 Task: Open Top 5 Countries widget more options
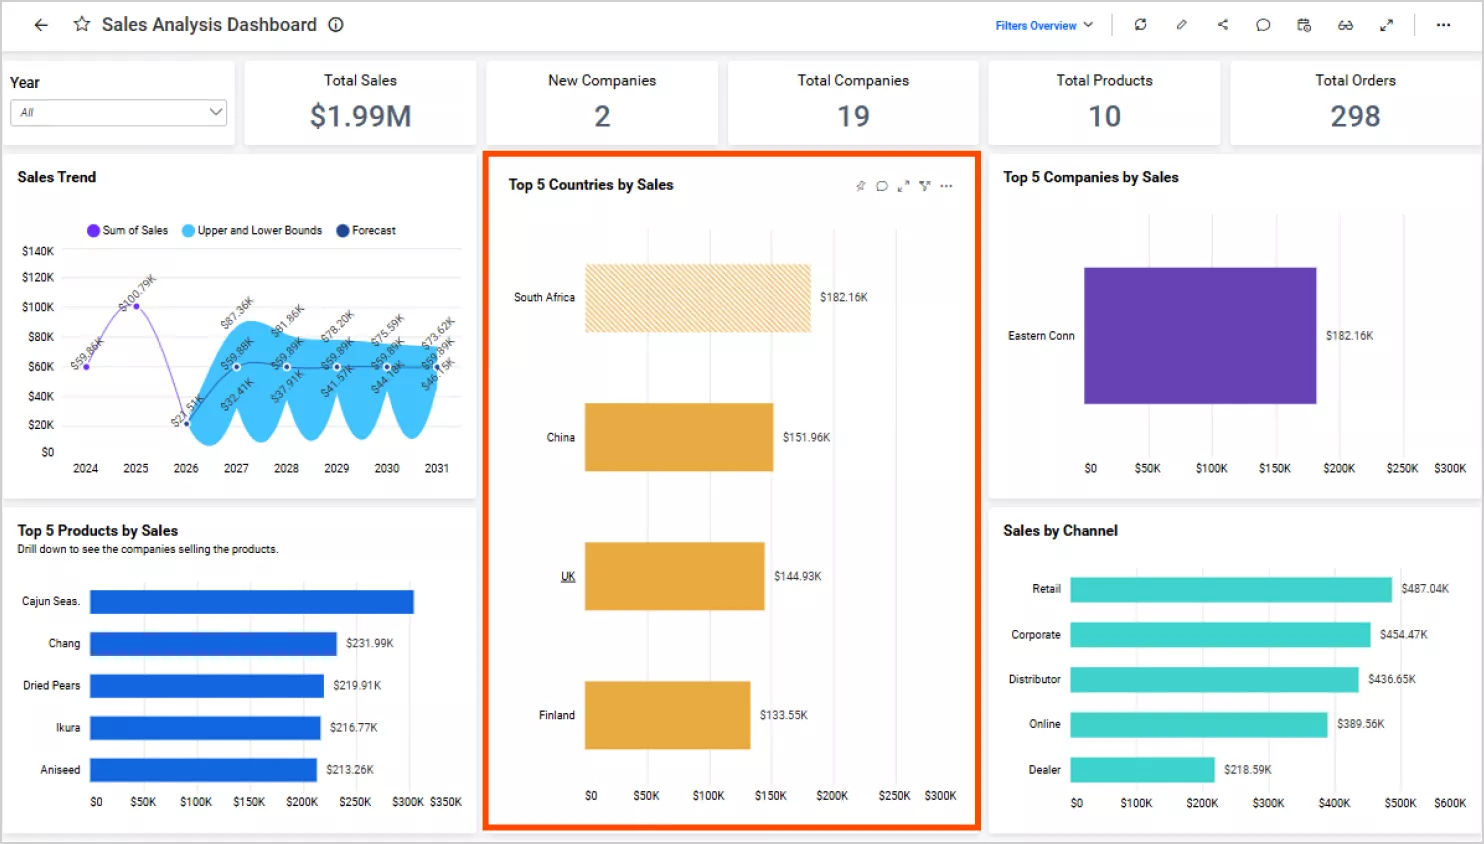pos(946,186)
